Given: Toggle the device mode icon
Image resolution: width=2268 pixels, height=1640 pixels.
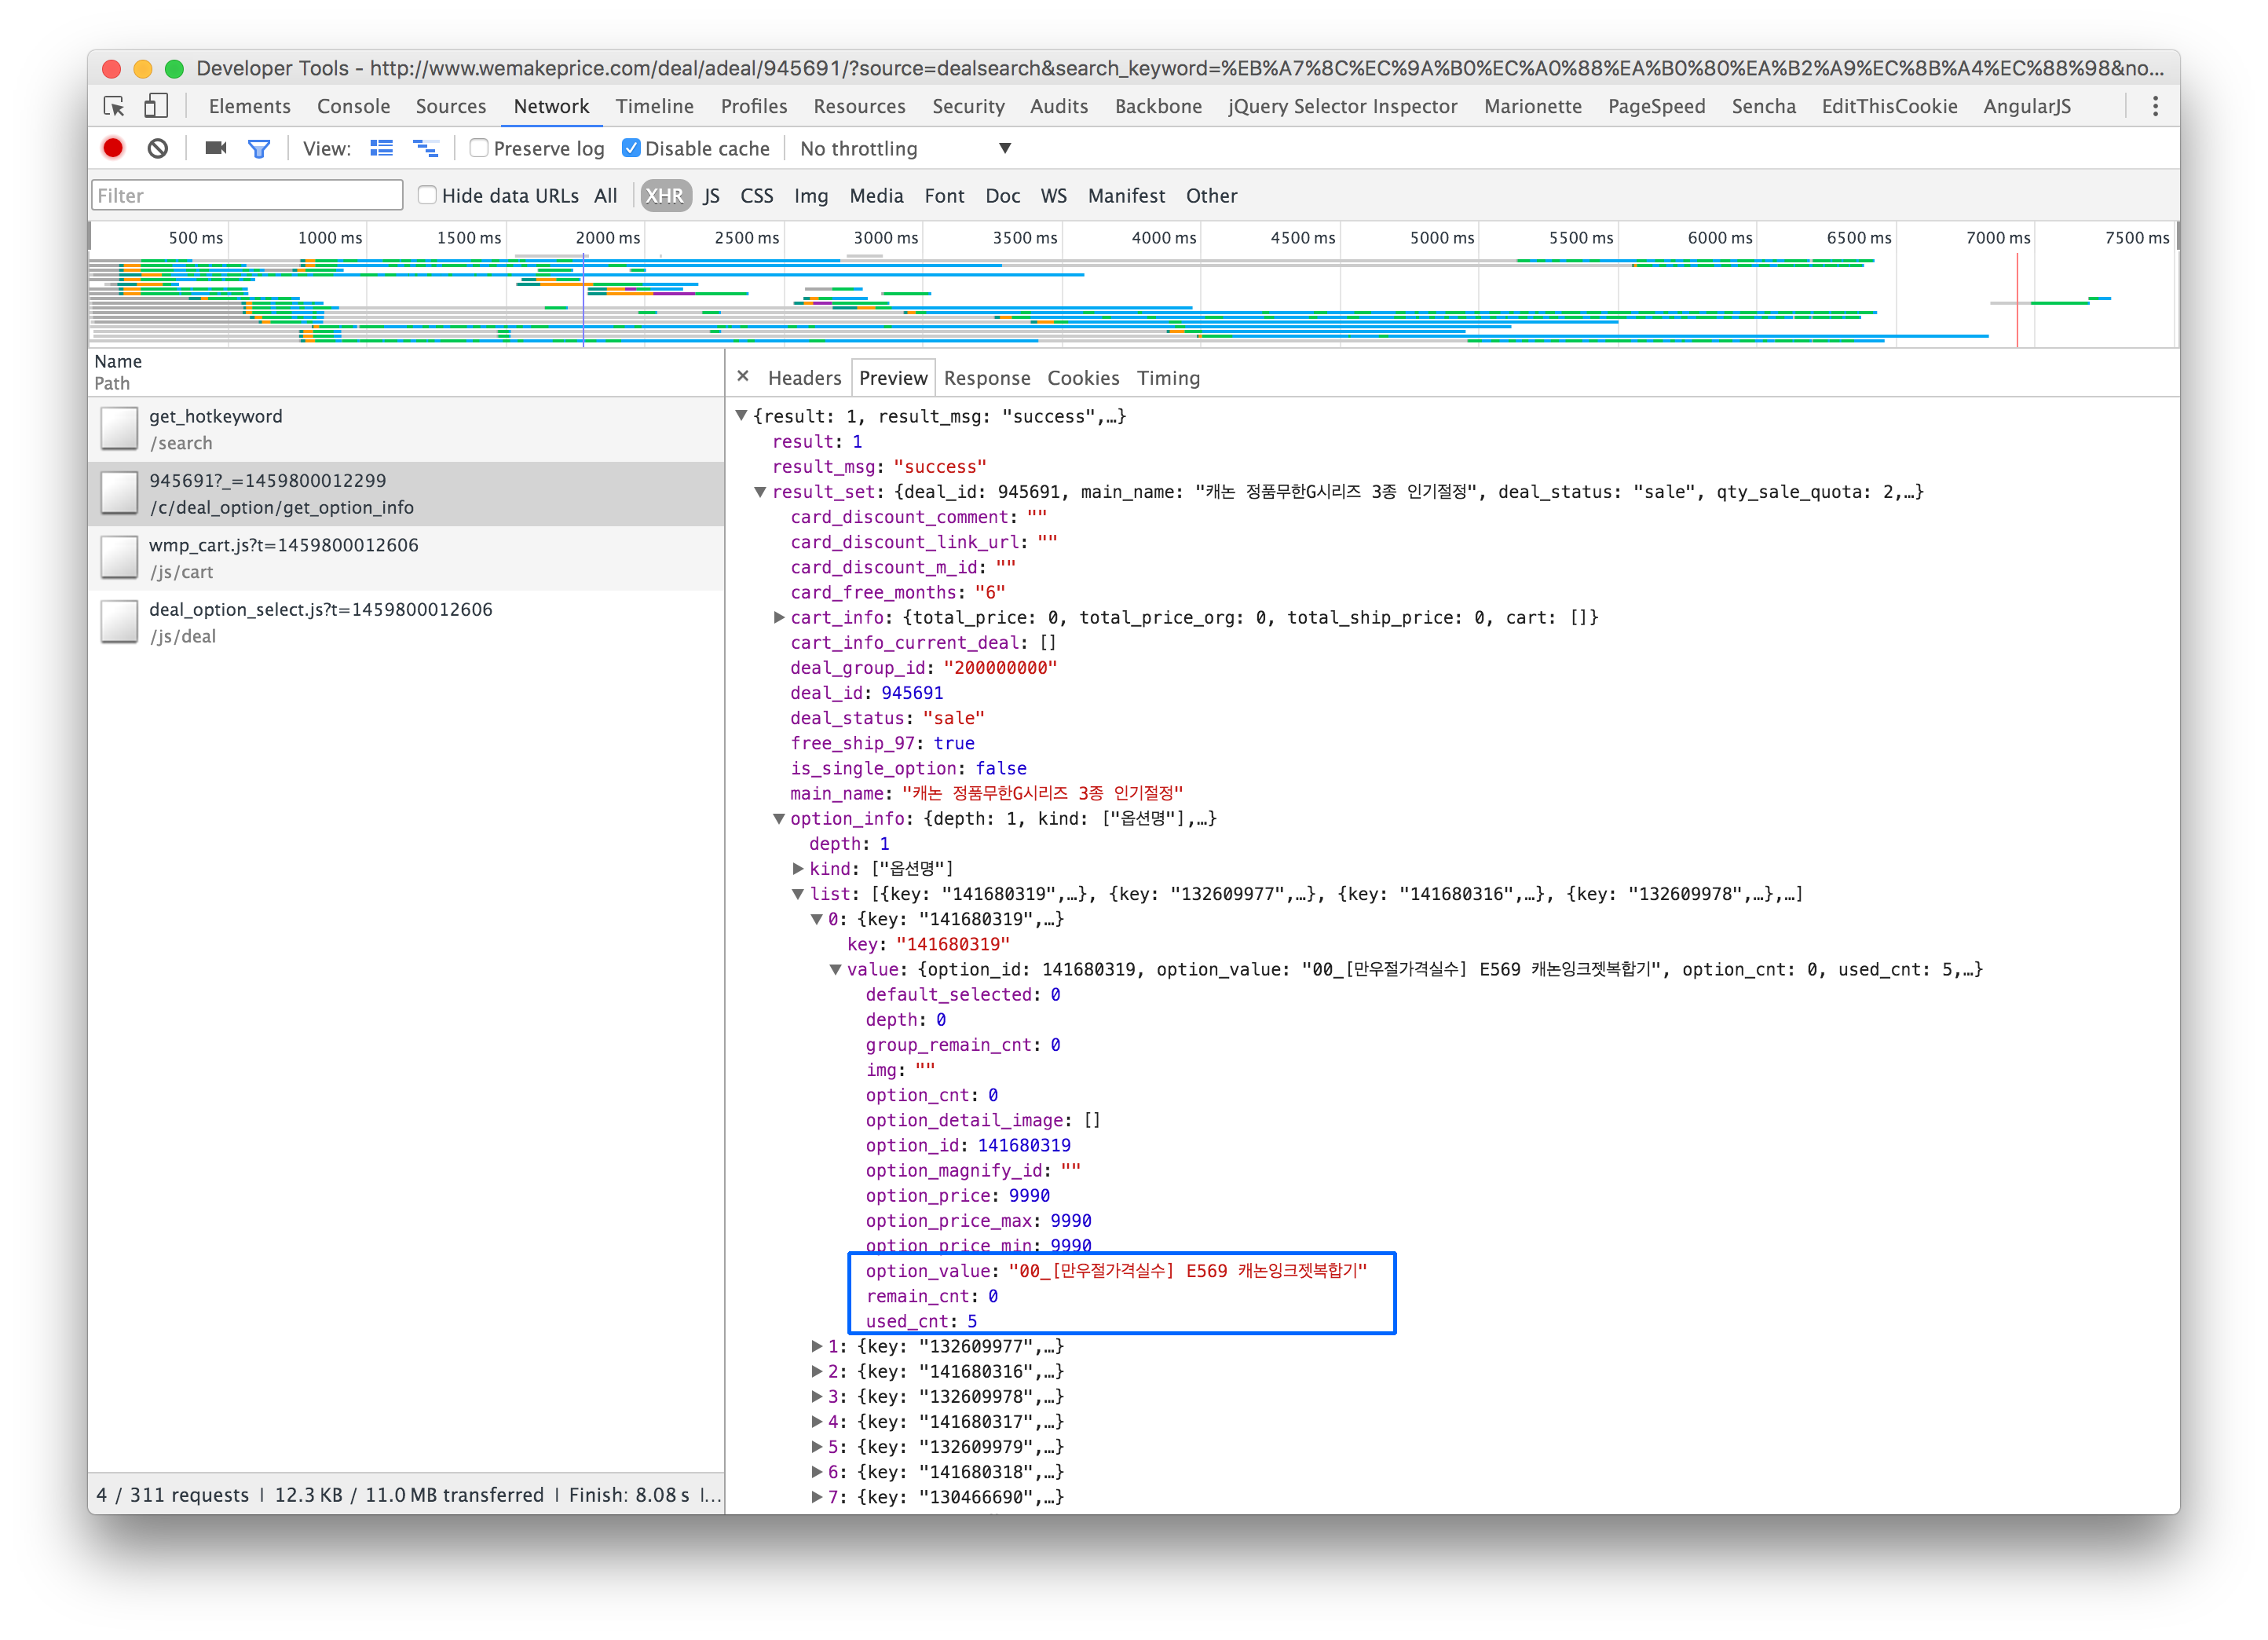Looking at the screenshot, I should pyautogui.click(x=155, y=106).
